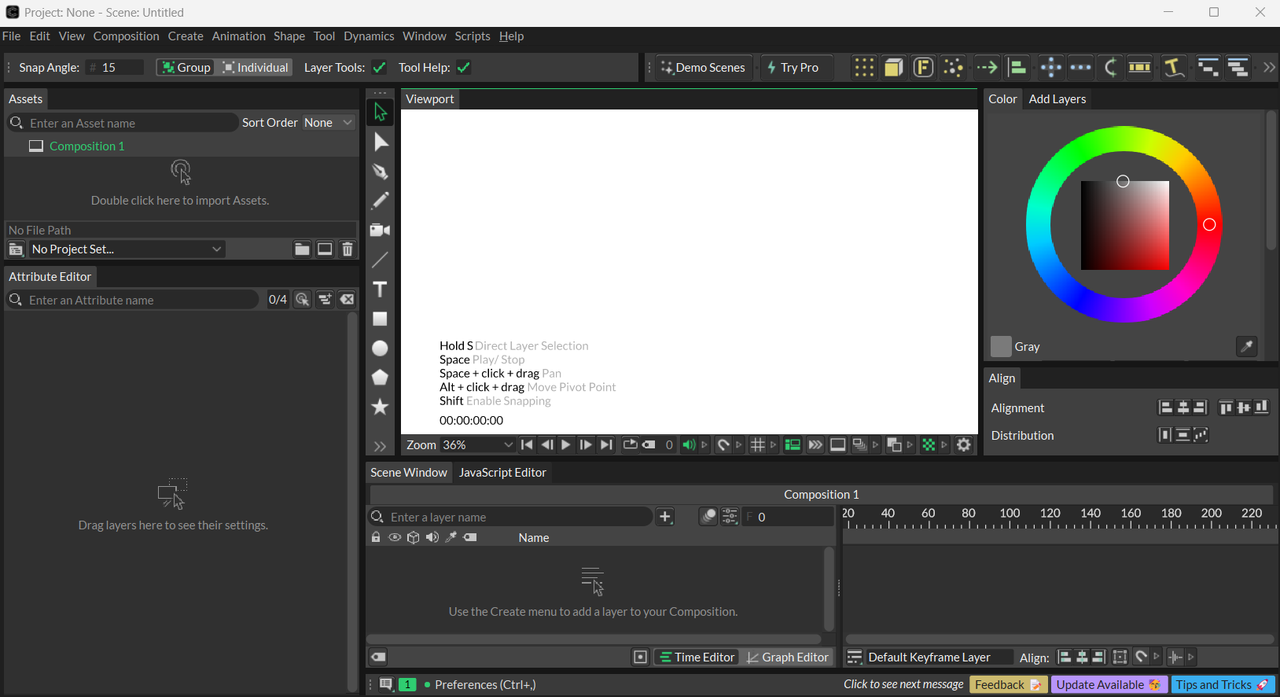The height and width of the screenshot is (697, 1280).
Task: Add a layer with the plus button
Action: pos(665,517)
